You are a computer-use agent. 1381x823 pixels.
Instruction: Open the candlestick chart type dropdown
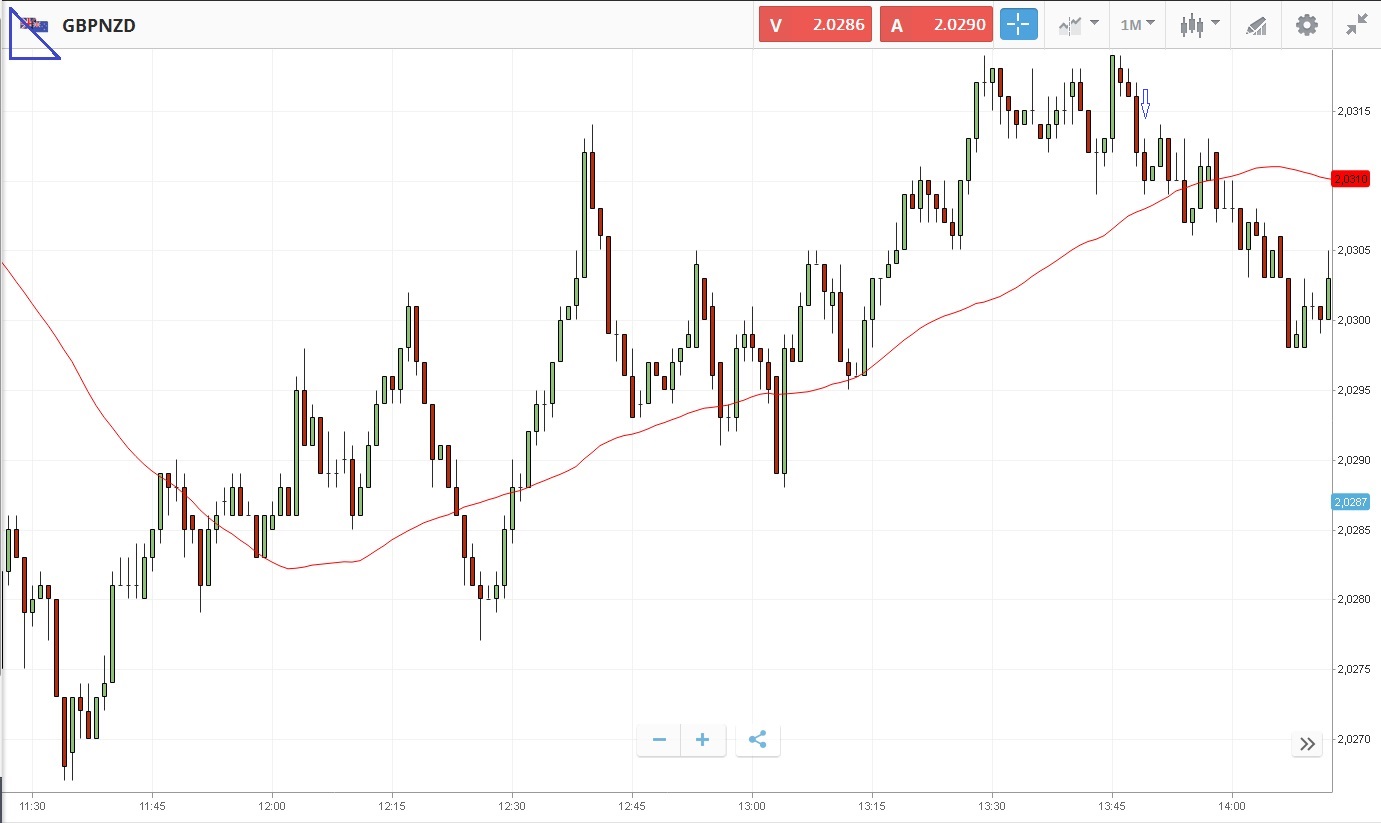pos(1199,25)
